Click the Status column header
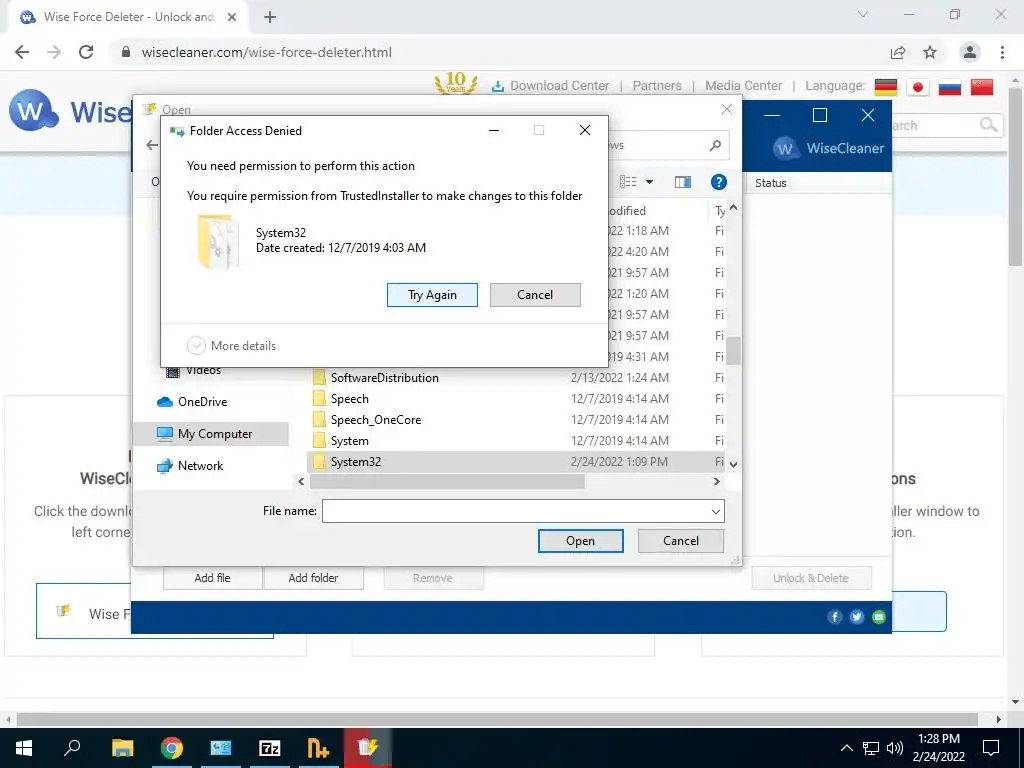This screenshot has width=1024, height=768. (x=771, y=183)
